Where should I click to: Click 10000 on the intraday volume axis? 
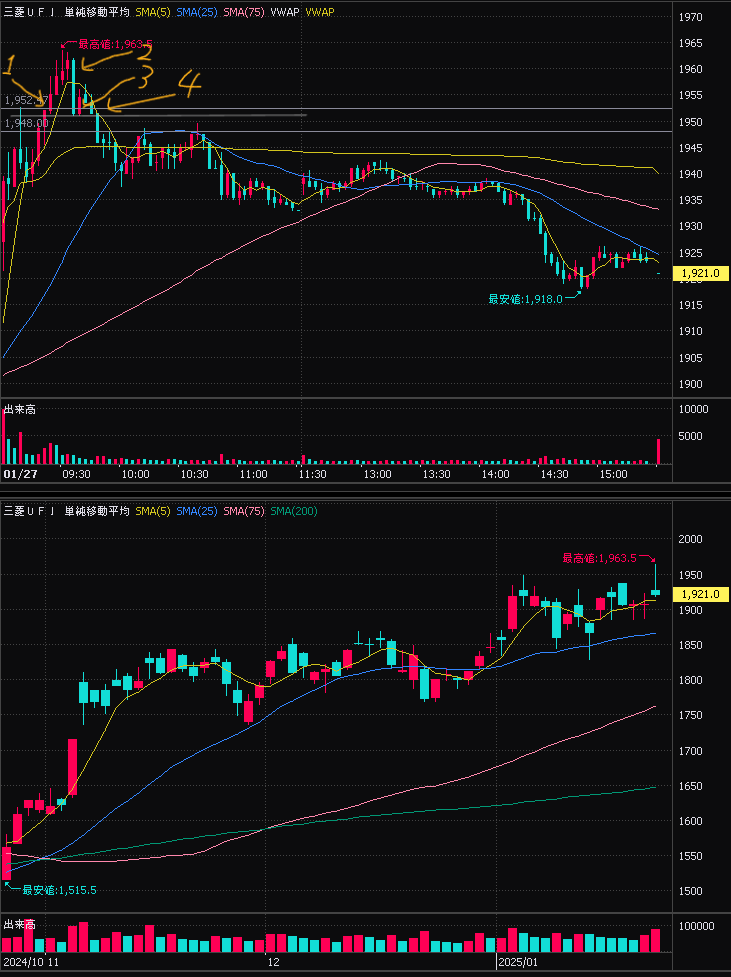pyautogui.click(x=694, y=409)
